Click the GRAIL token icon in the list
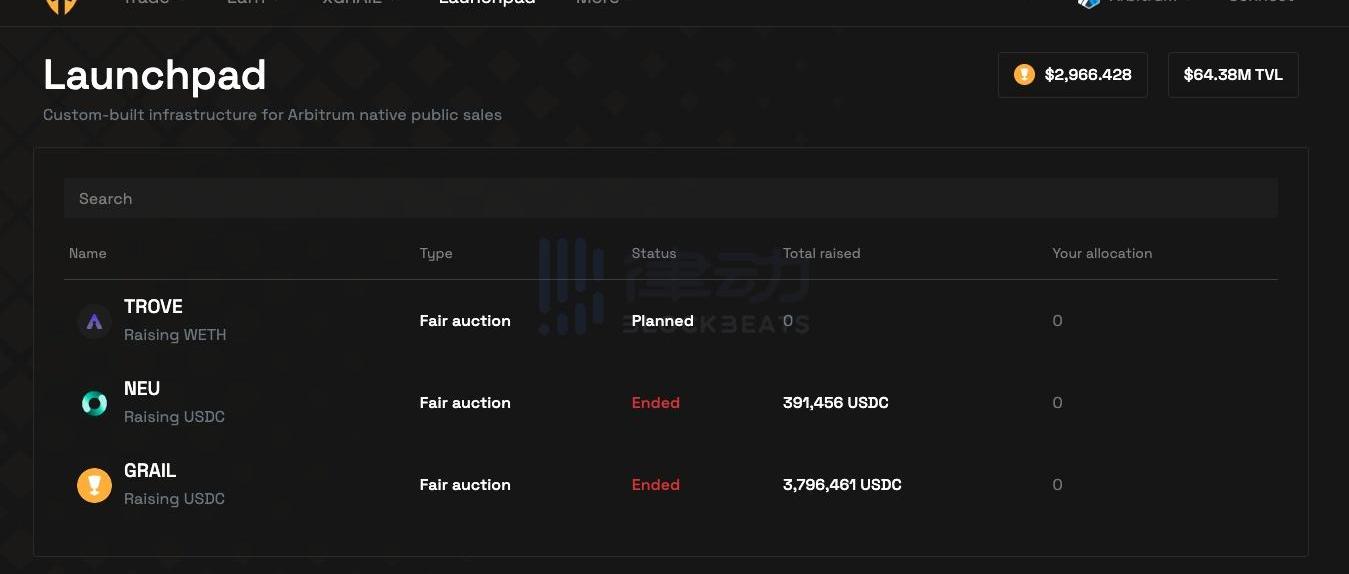1349x574 pixels. (x=94, y=486)
